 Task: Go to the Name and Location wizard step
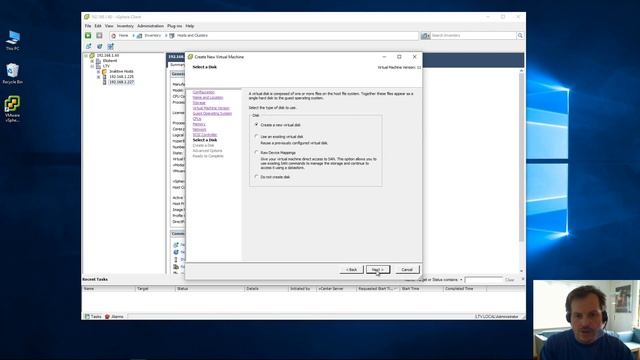pos(208,98)
